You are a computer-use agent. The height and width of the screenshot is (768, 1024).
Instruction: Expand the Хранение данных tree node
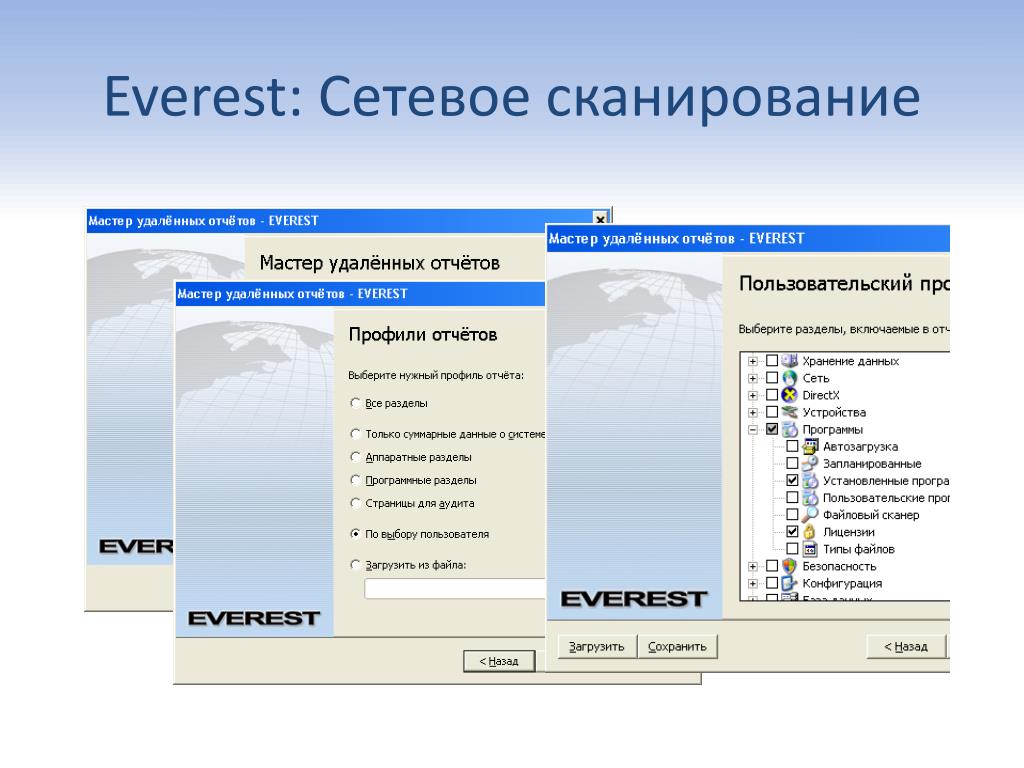click(x=753, y=361)
